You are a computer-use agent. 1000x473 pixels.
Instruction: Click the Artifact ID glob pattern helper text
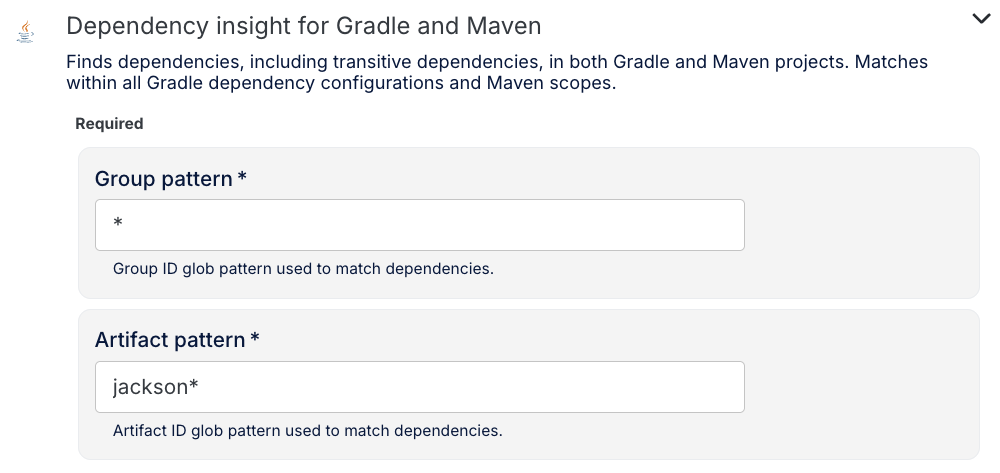[x=307, y=431]
